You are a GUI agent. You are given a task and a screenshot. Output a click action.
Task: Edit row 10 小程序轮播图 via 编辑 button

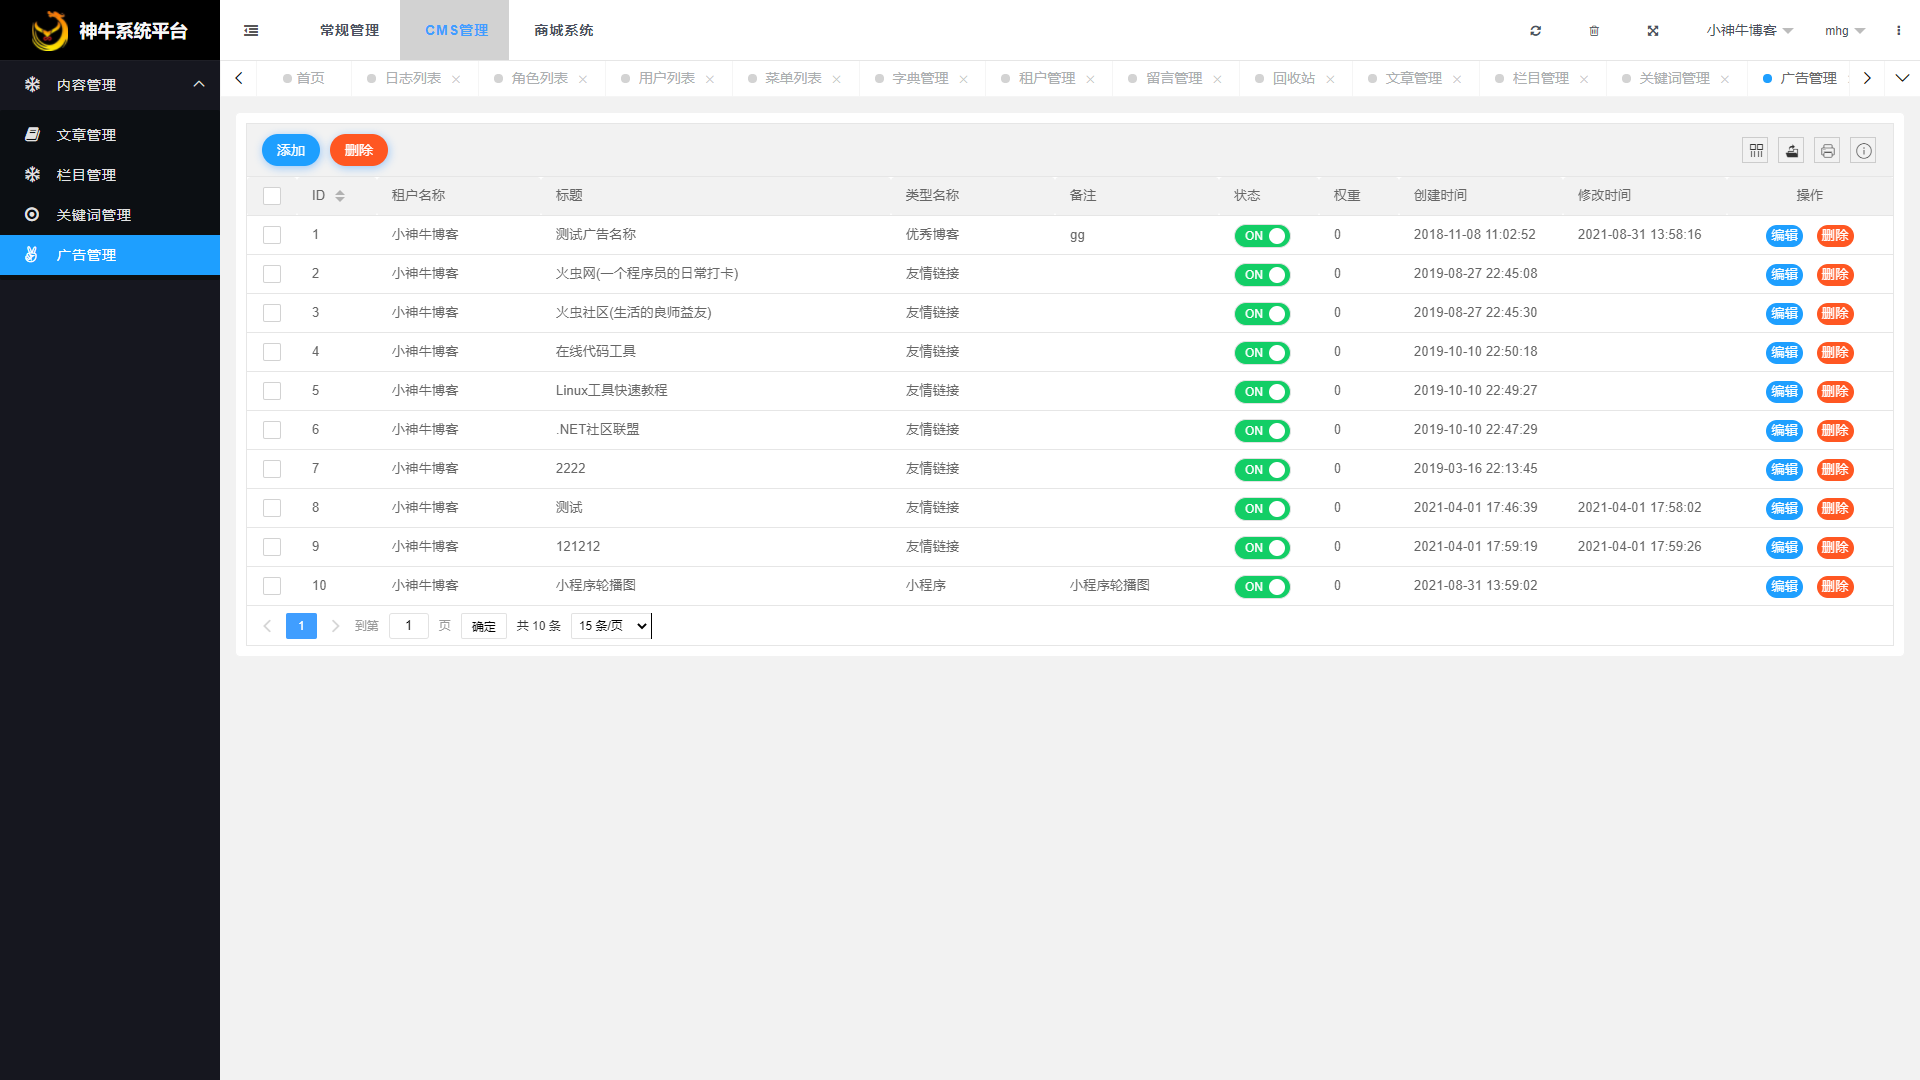coord(1784,587)
